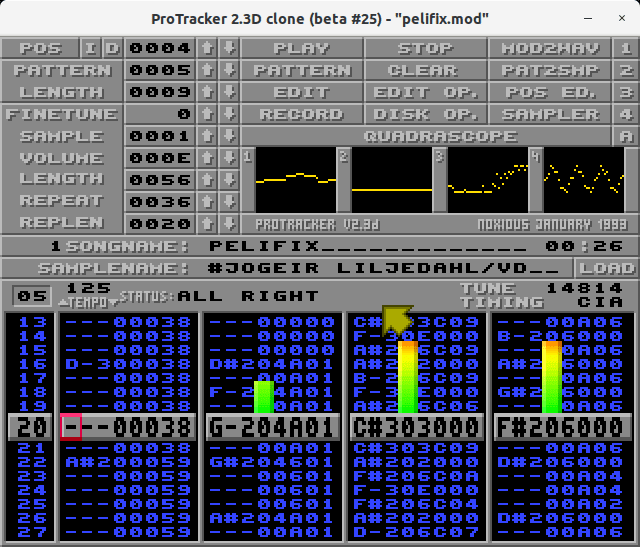Click note D-300038 on row 16
This screenshot has width=640, height=547.
[128, 364]
